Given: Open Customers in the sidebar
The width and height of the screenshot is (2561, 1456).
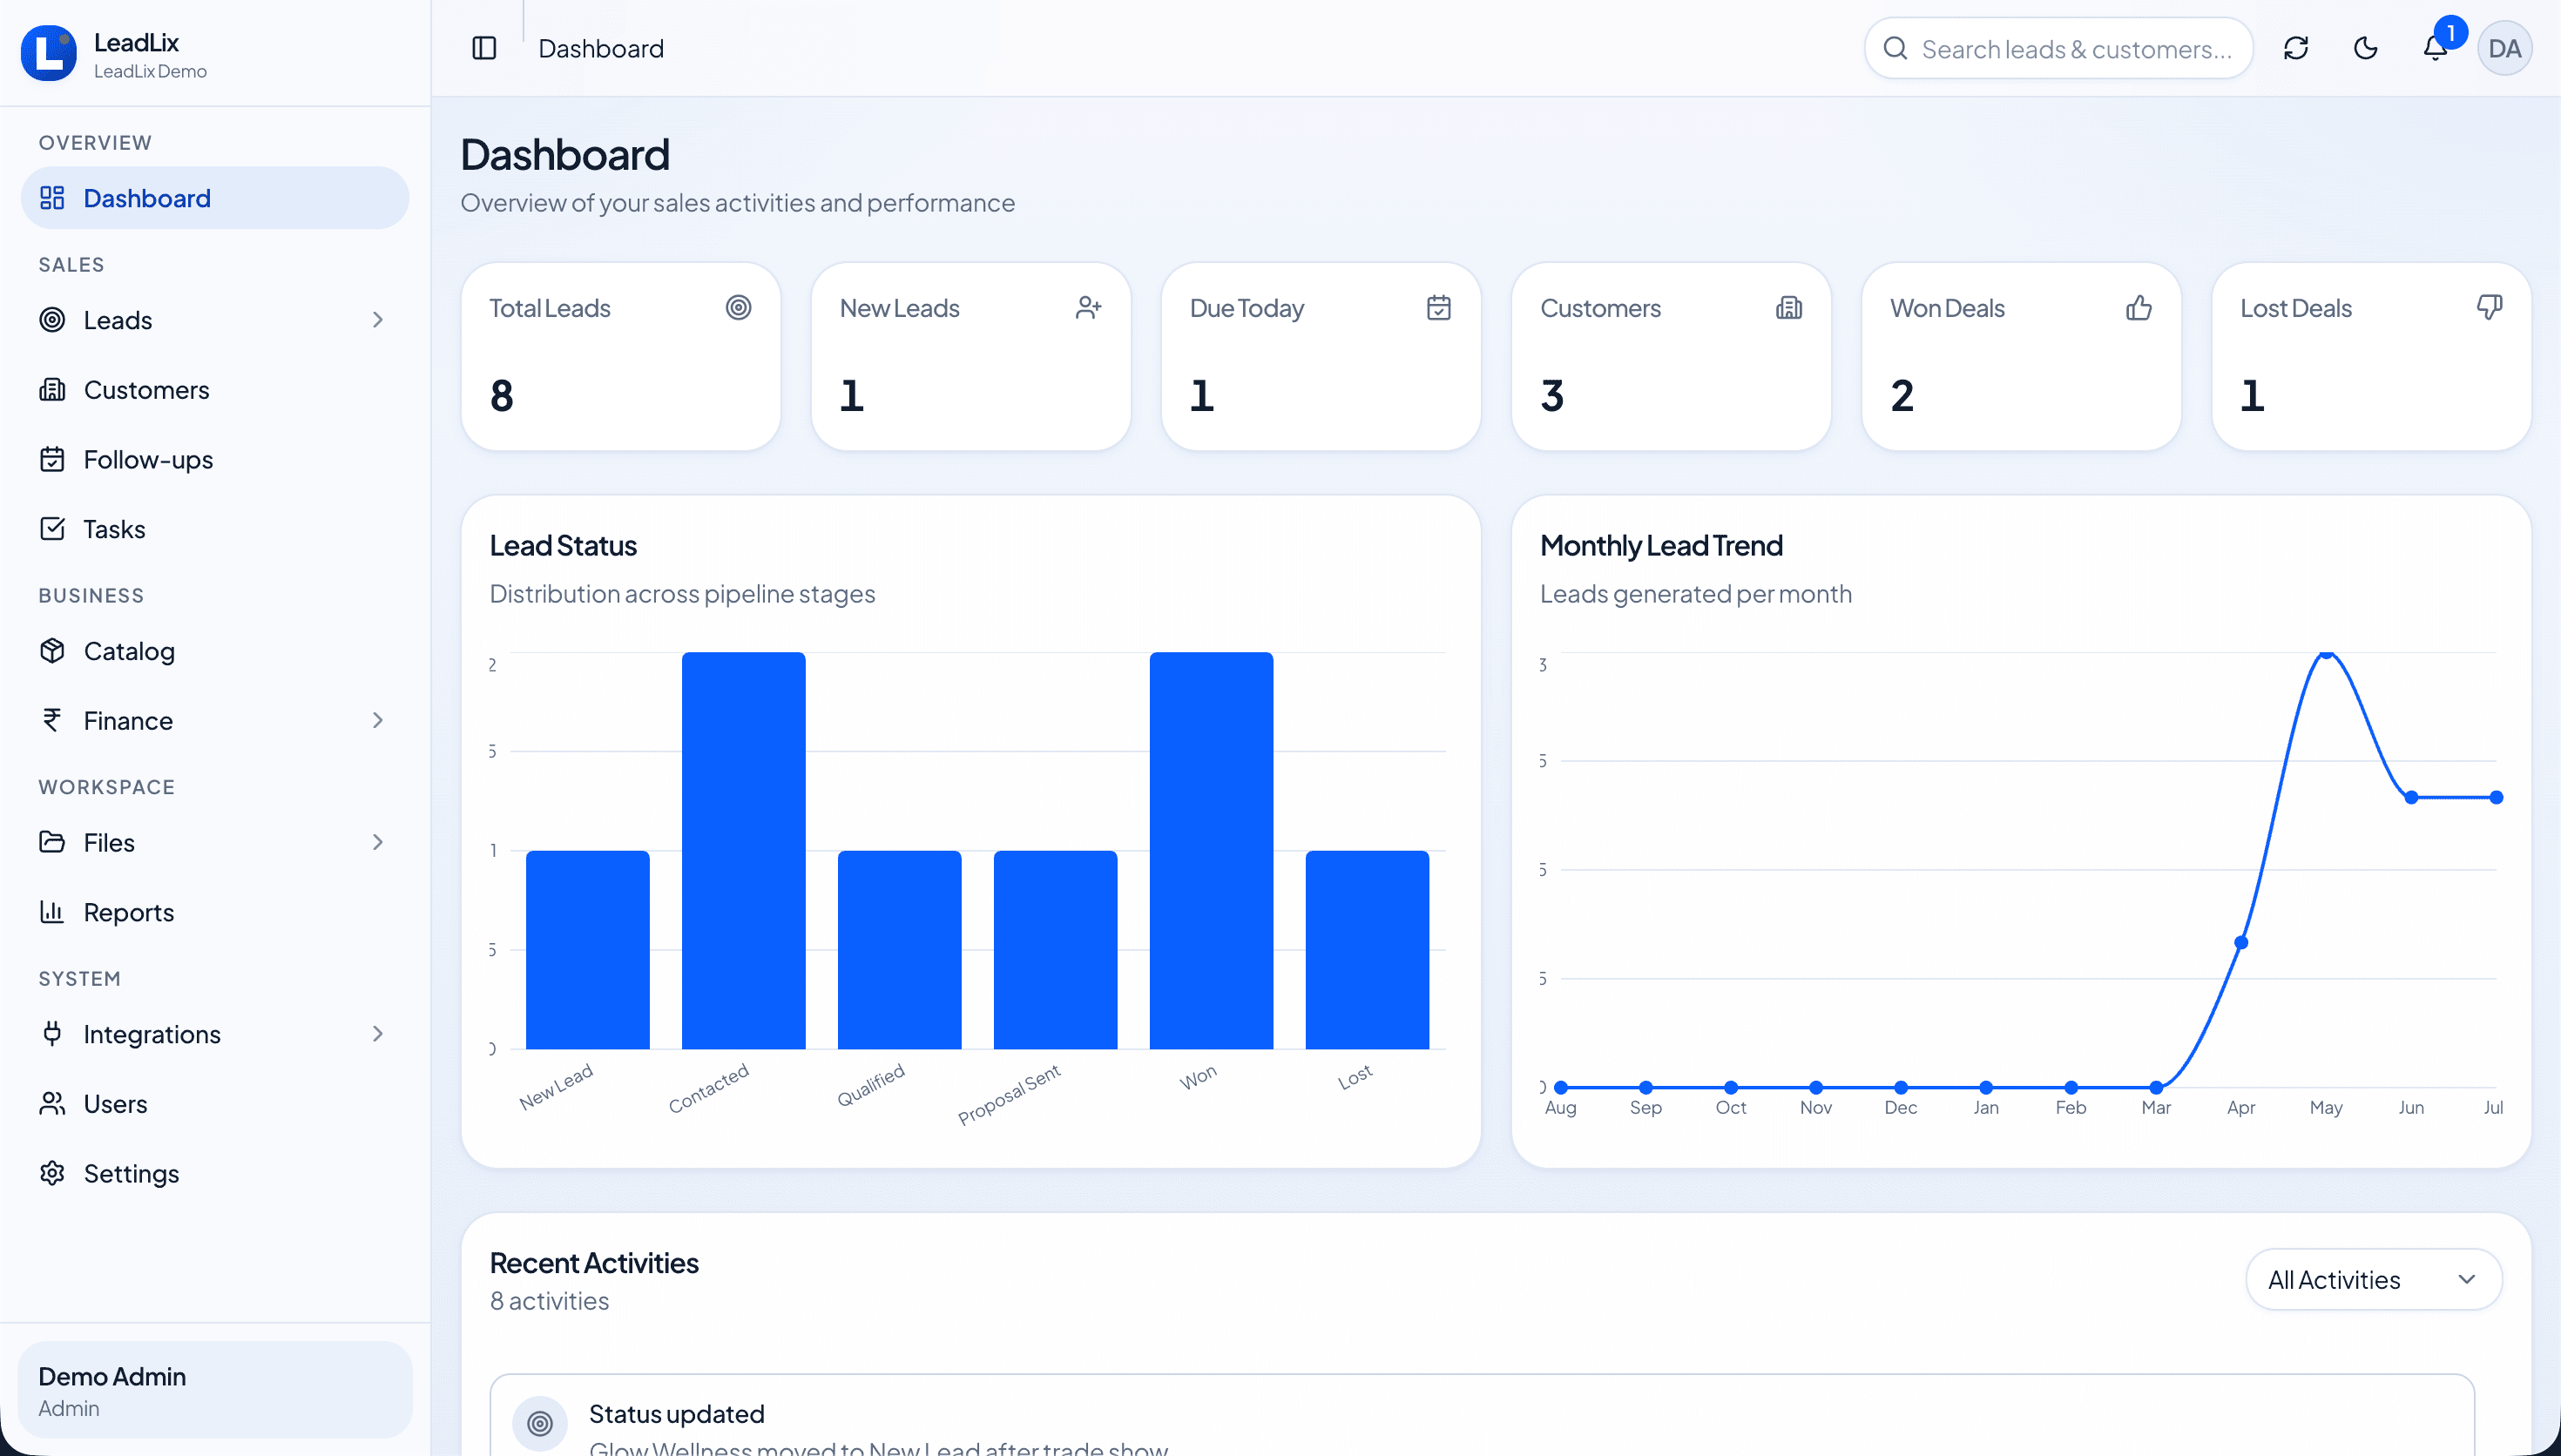Looking at the screenshot, I should point(215,390).
